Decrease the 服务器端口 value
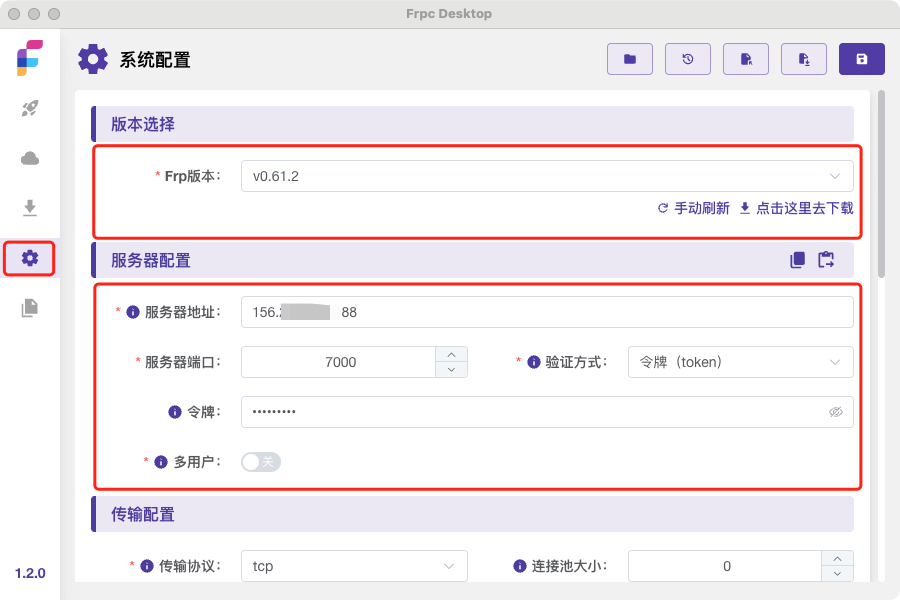The height and width of the screenshot is (600, 900). (452, 370)
